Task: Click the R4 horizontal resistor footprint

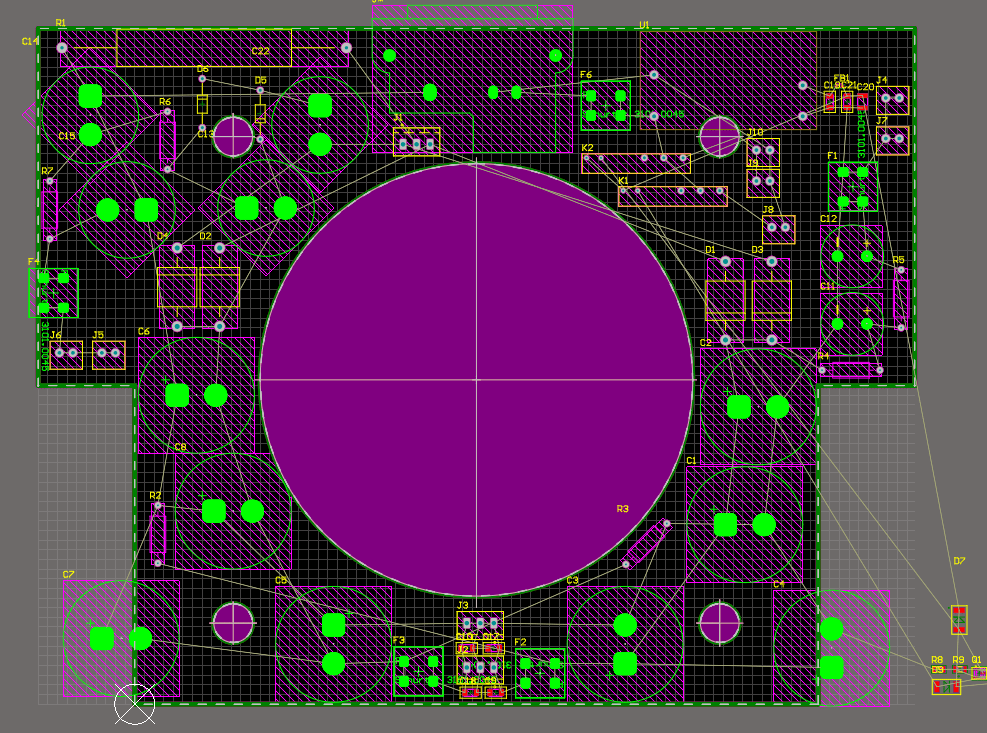Action: (850, 370)
